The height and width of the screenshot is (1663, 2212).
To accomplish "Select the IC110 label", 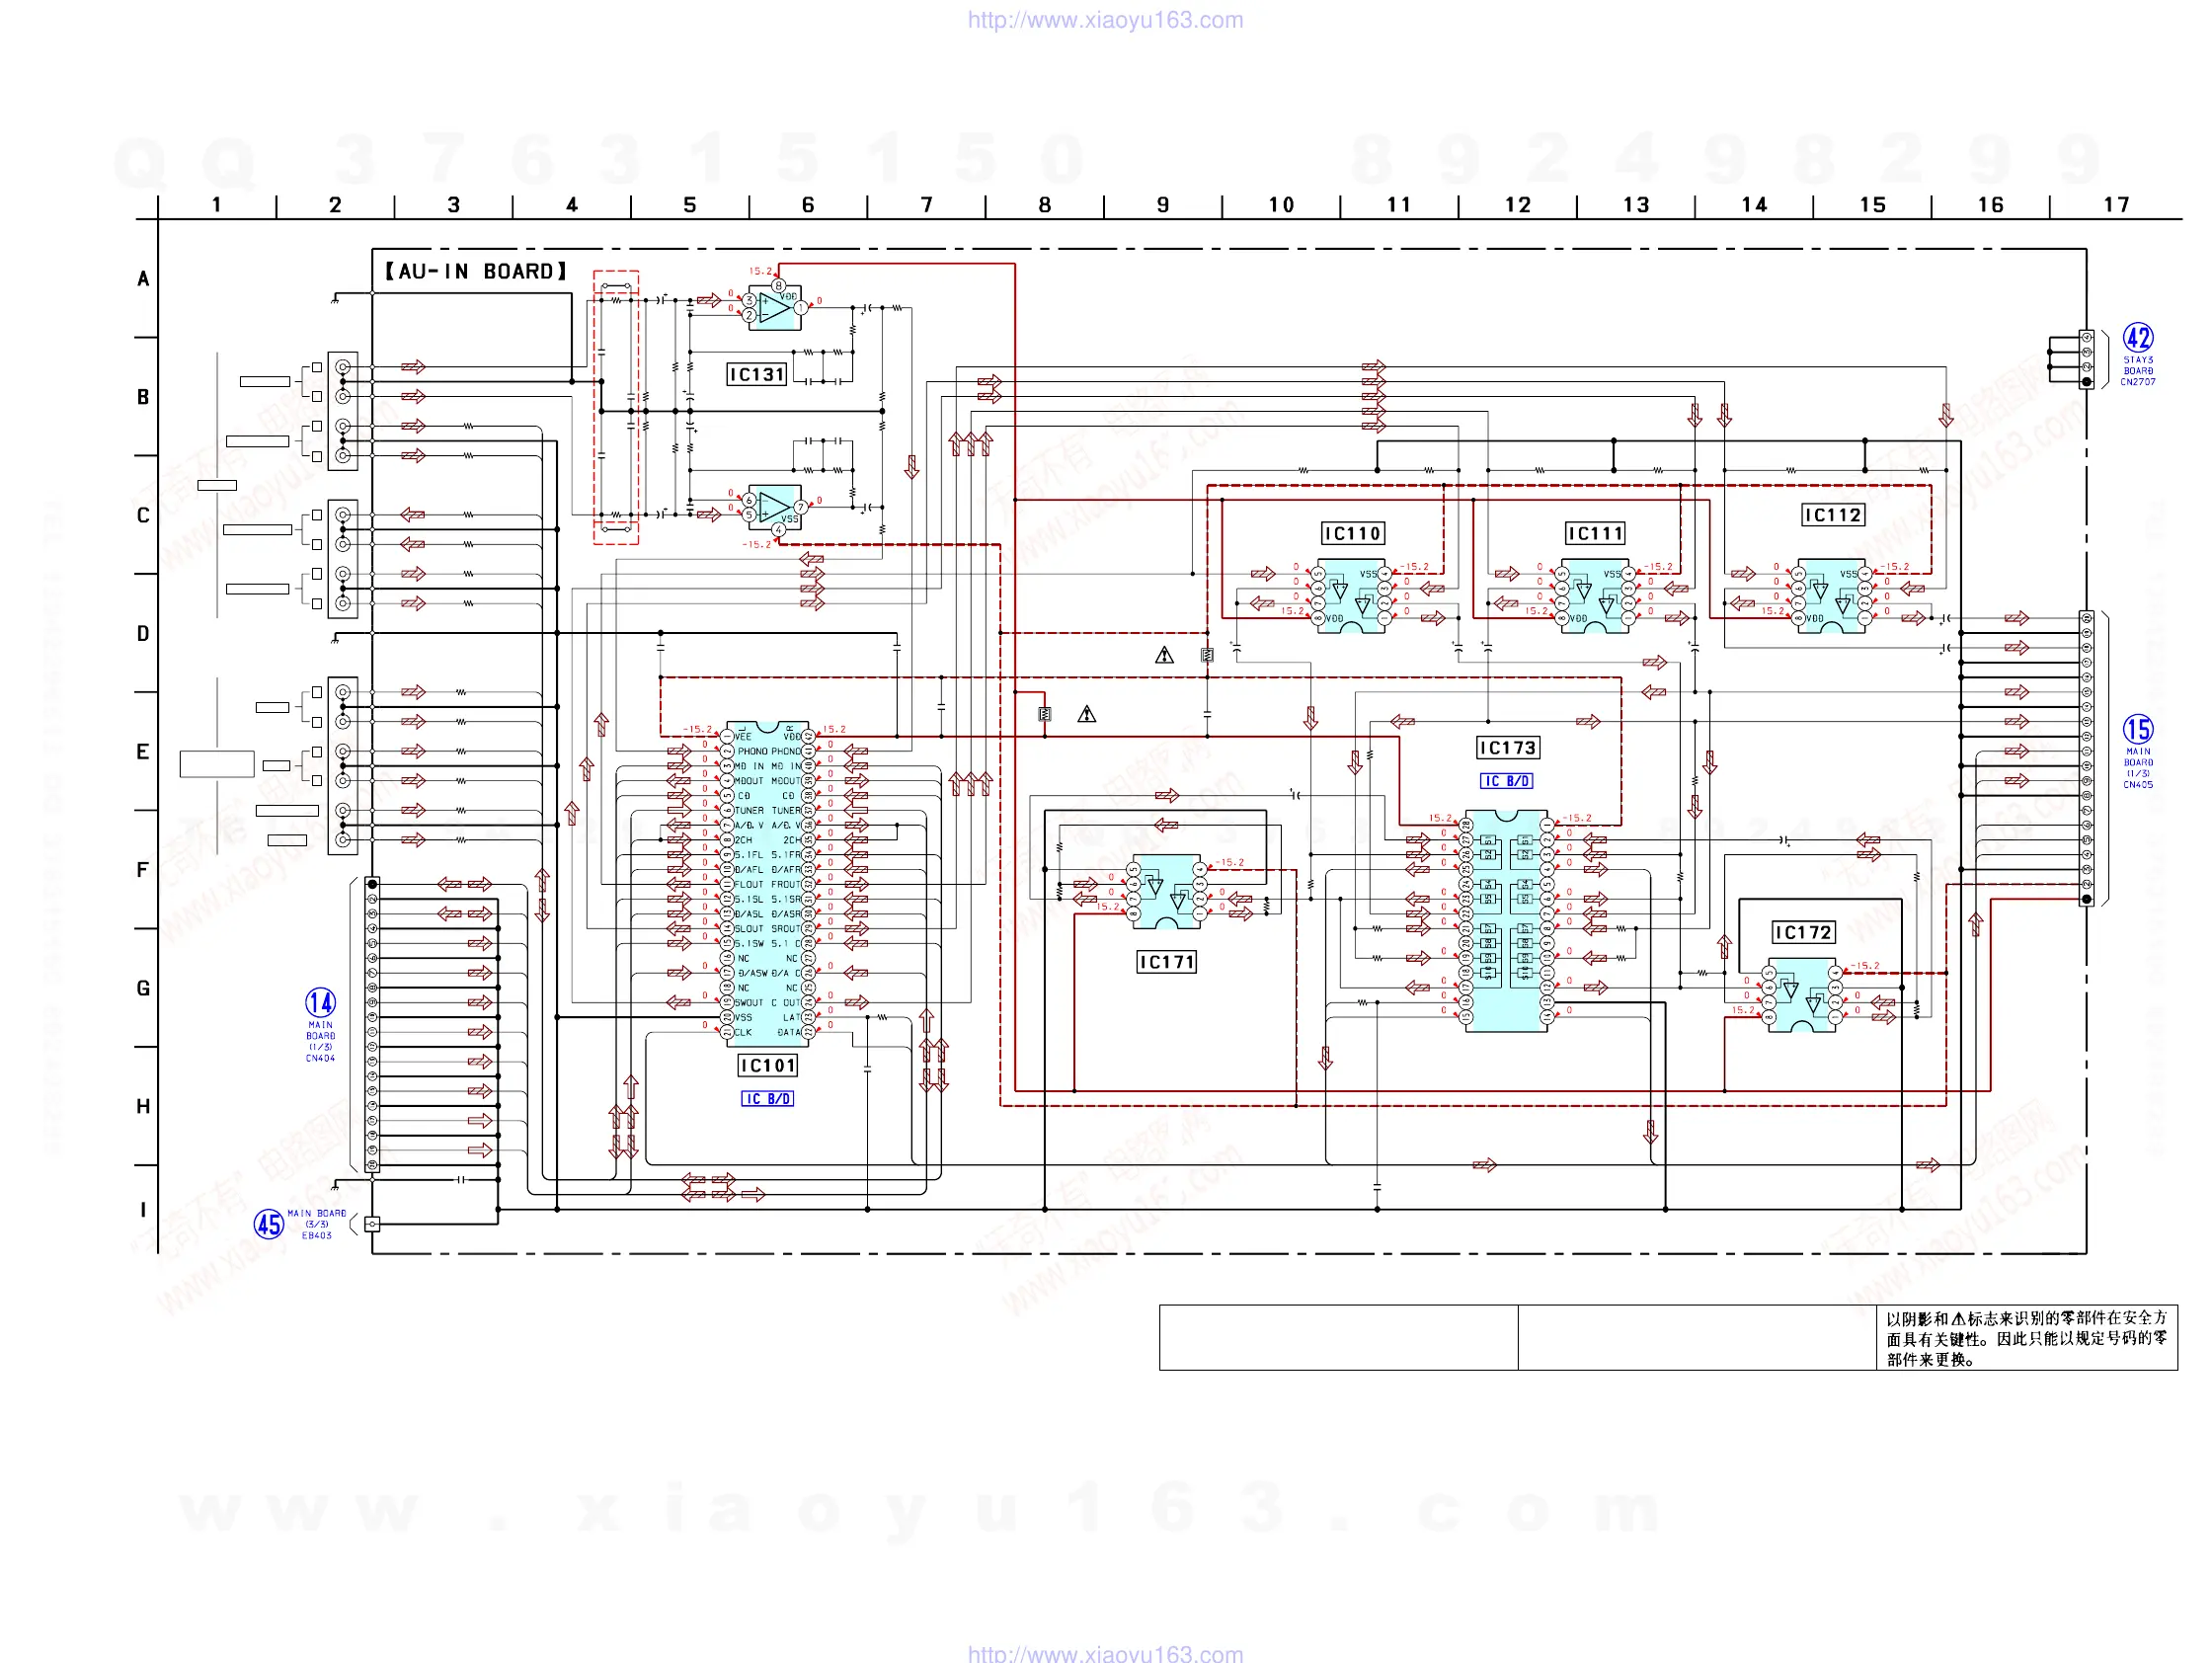I will pos(1352,534).
